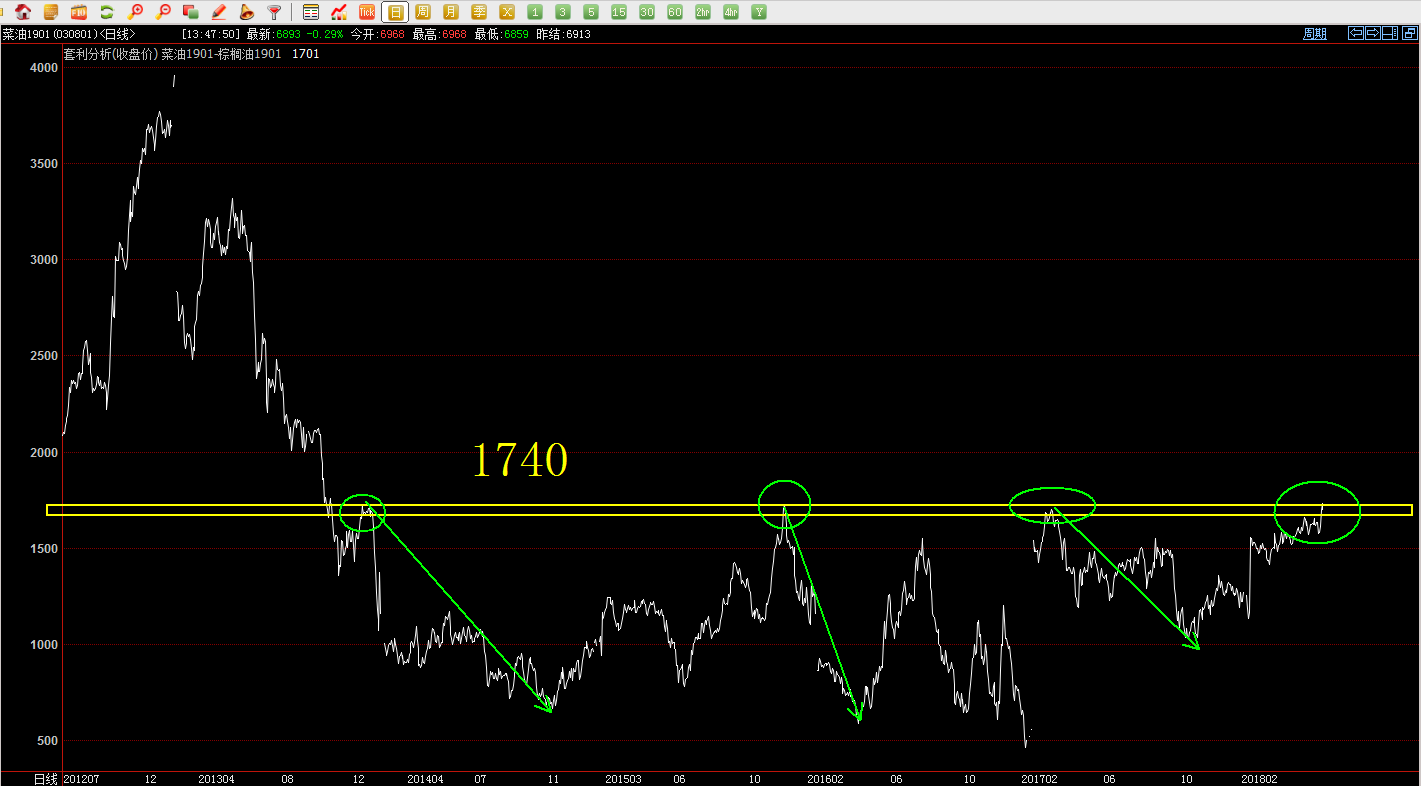Click the high value 最高 6968
Image resolution: width=1421 pixels, height=786 pixels.
439,34
